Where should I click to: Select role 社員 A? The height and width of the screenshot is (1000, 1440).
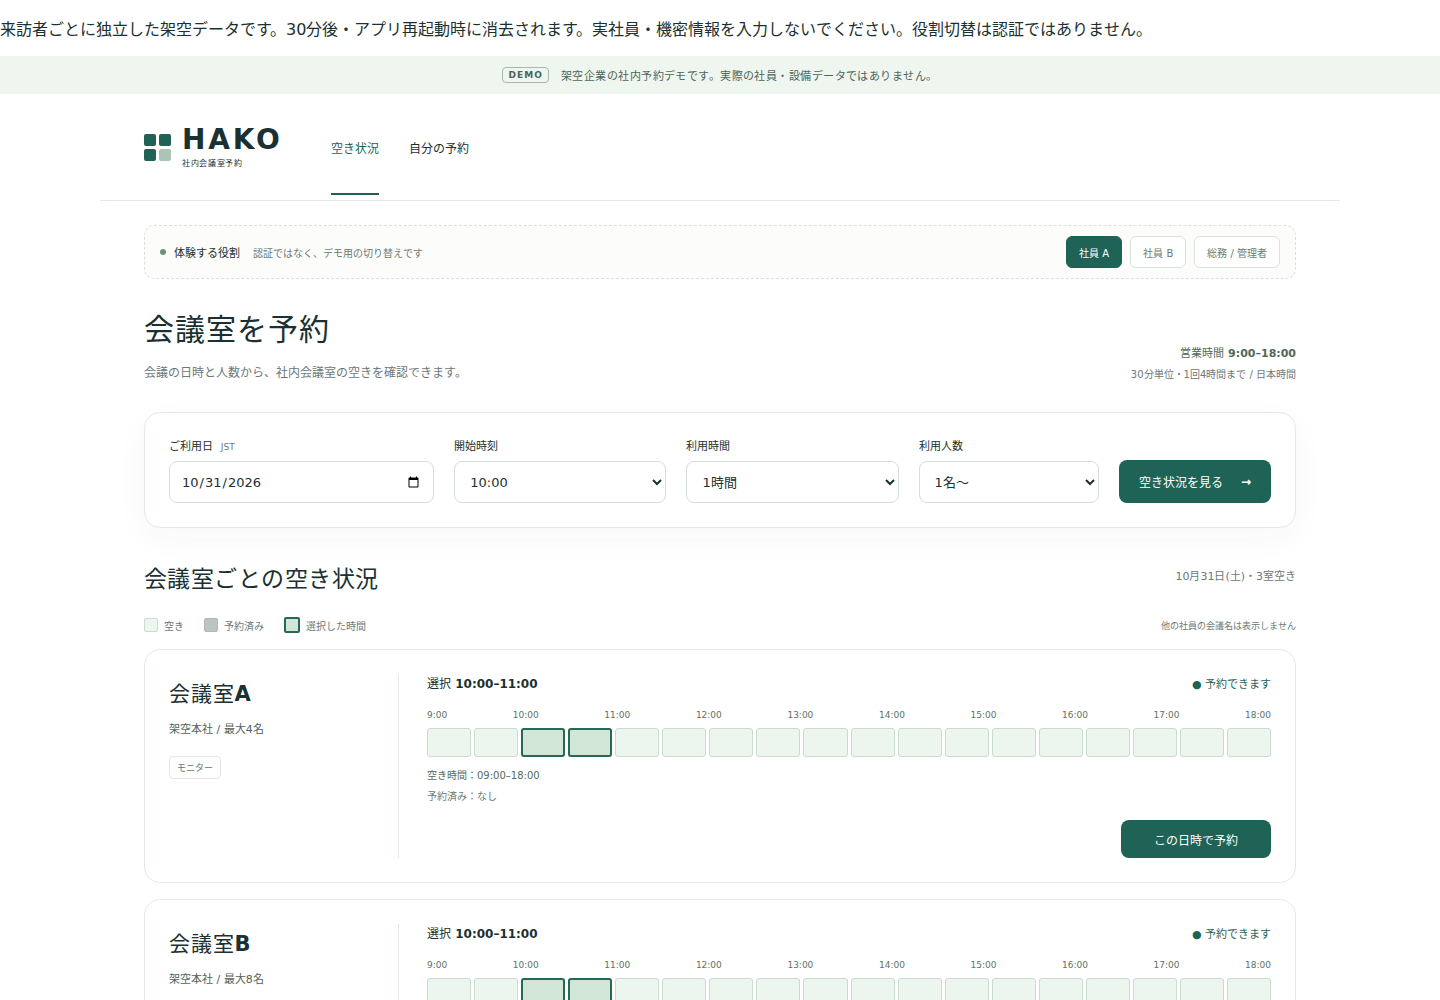tap(1094, 252)
